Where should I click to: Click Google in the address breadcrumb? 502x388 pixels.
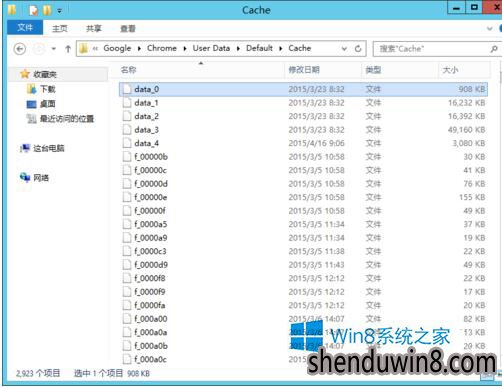117,48
